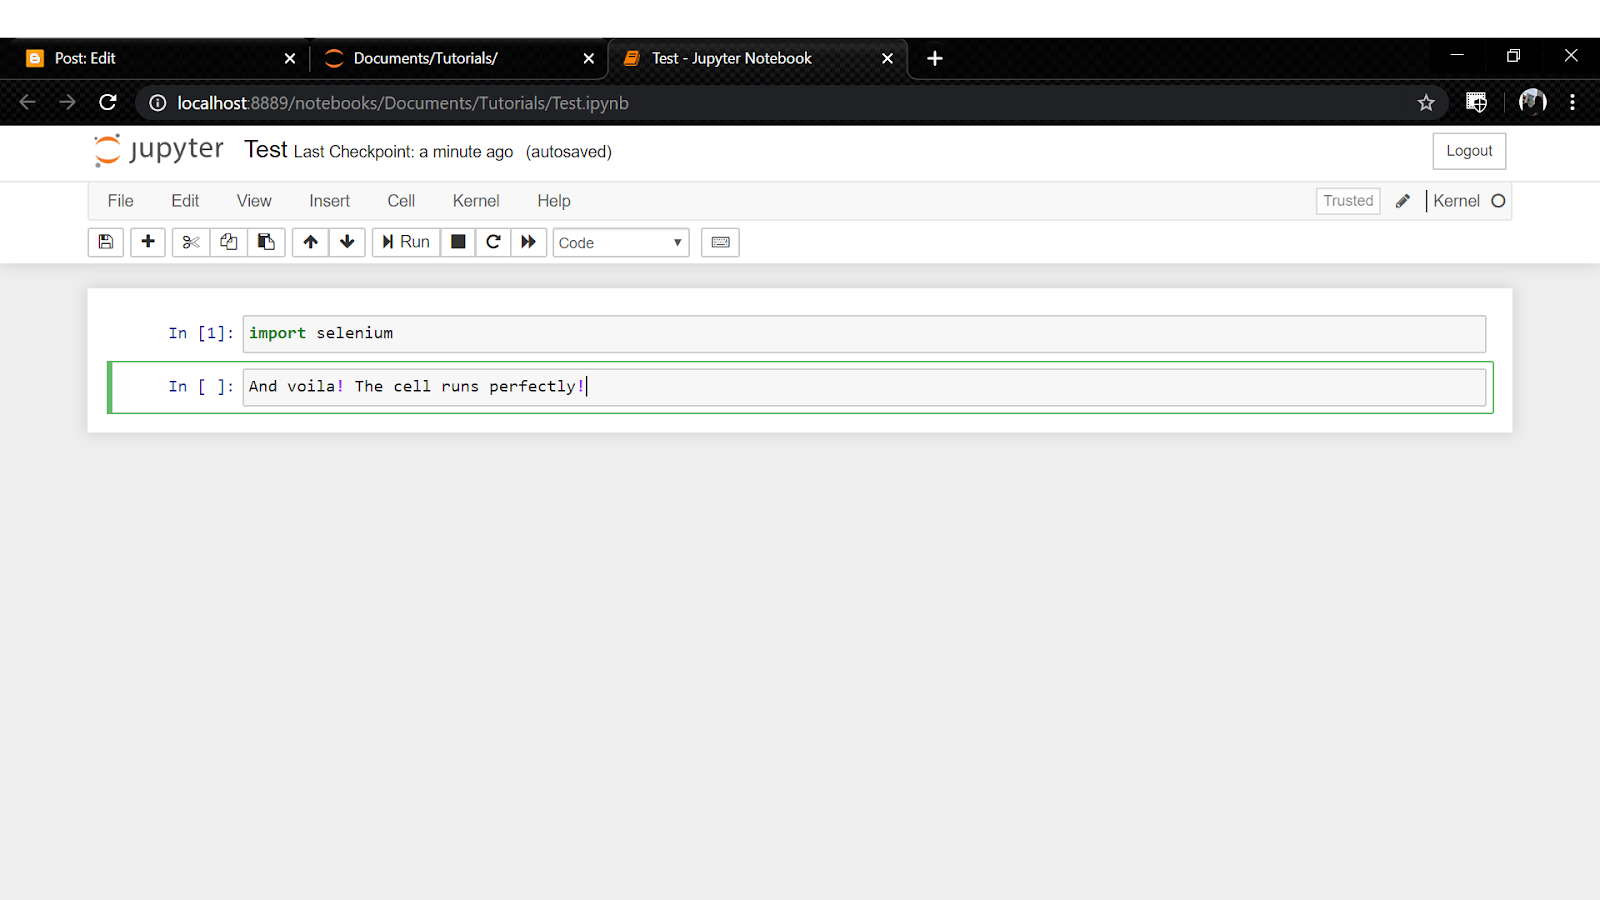This screenshot has height=900, width=1600.
Task: Go forward in browser history
Action: tap(67, 102)
